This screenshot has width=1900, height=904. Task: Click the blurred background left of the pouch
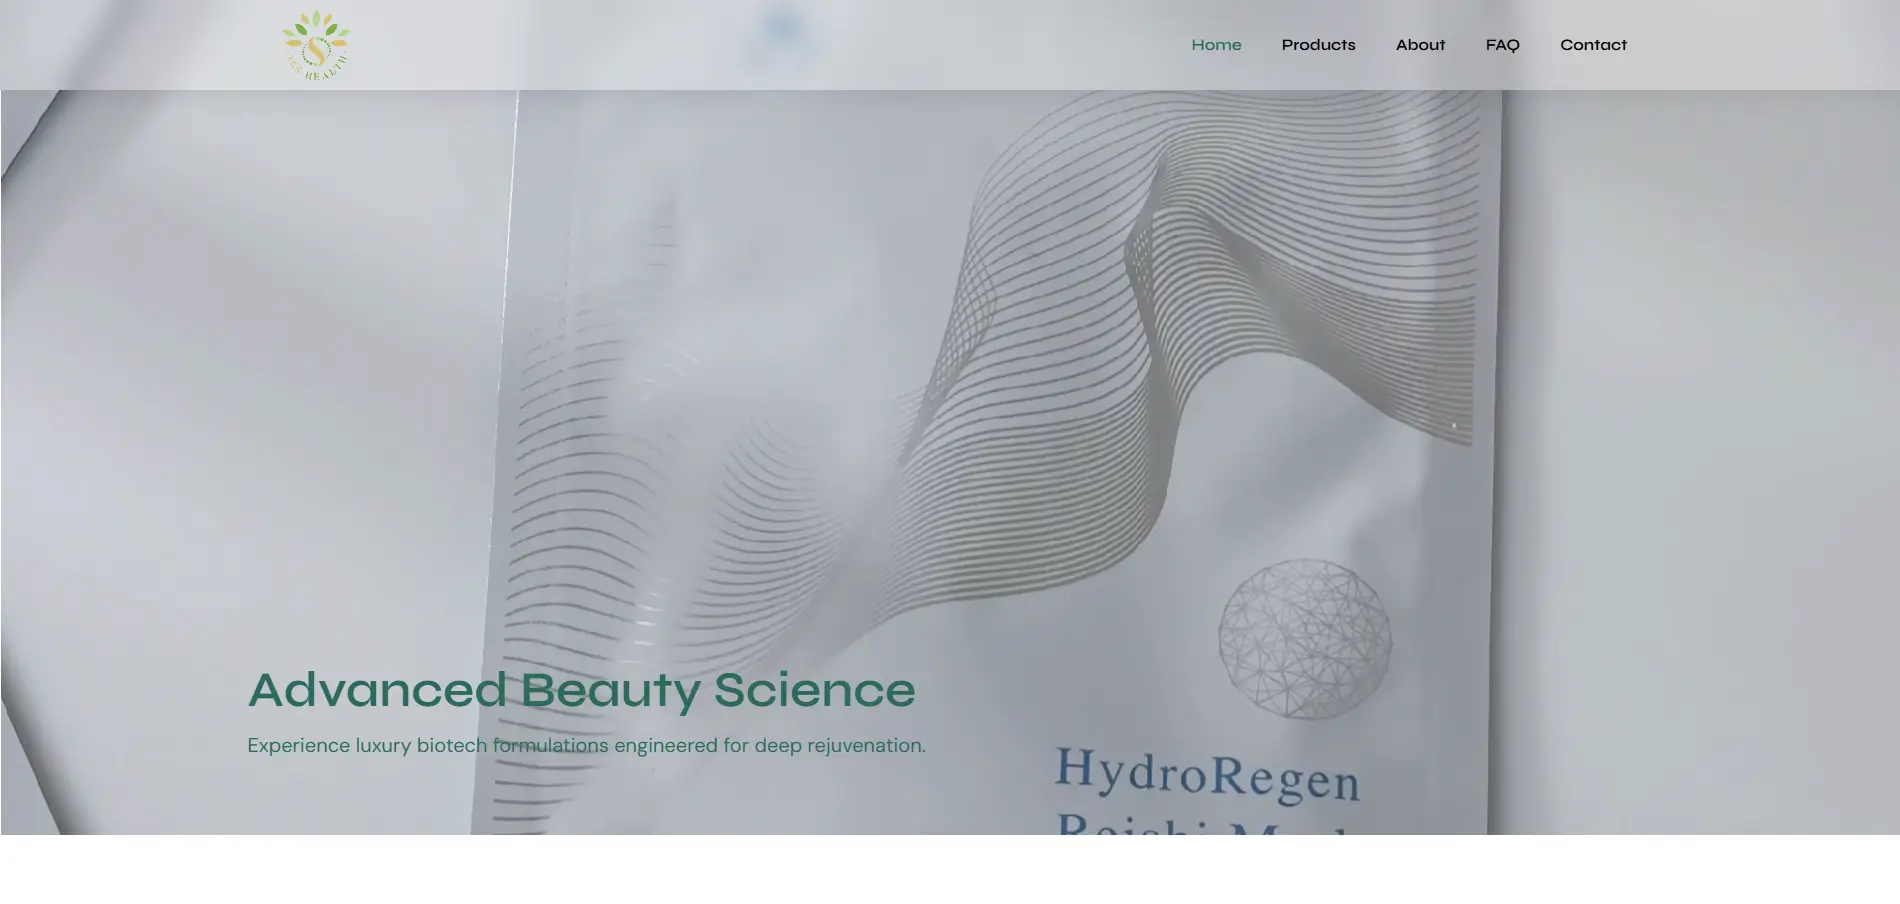pos(250,400)
